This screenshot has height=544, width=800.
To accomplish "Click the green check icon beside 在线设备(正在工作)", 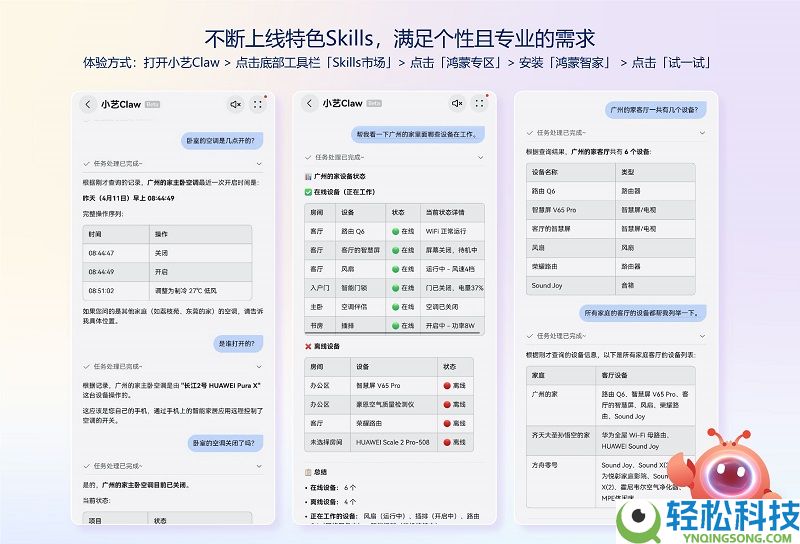I will click(308, 192).
